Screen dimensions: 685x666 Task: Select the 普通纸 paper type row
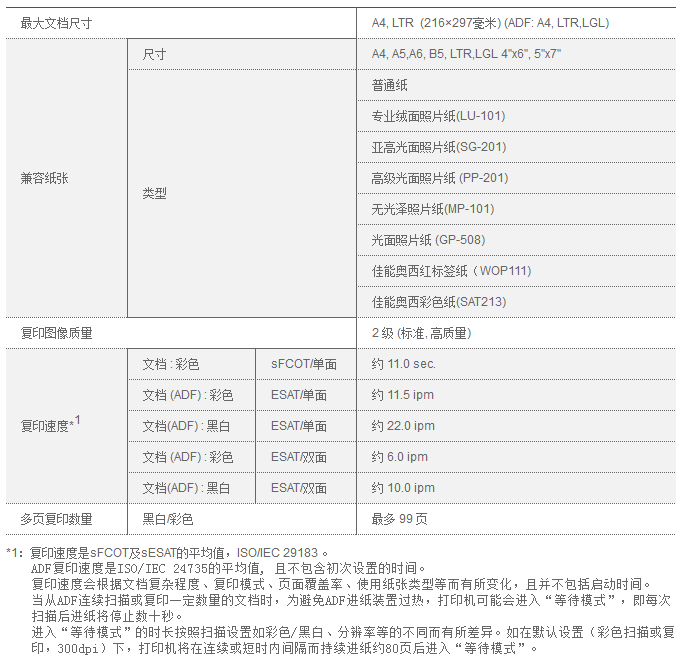(x=389, y=85)
